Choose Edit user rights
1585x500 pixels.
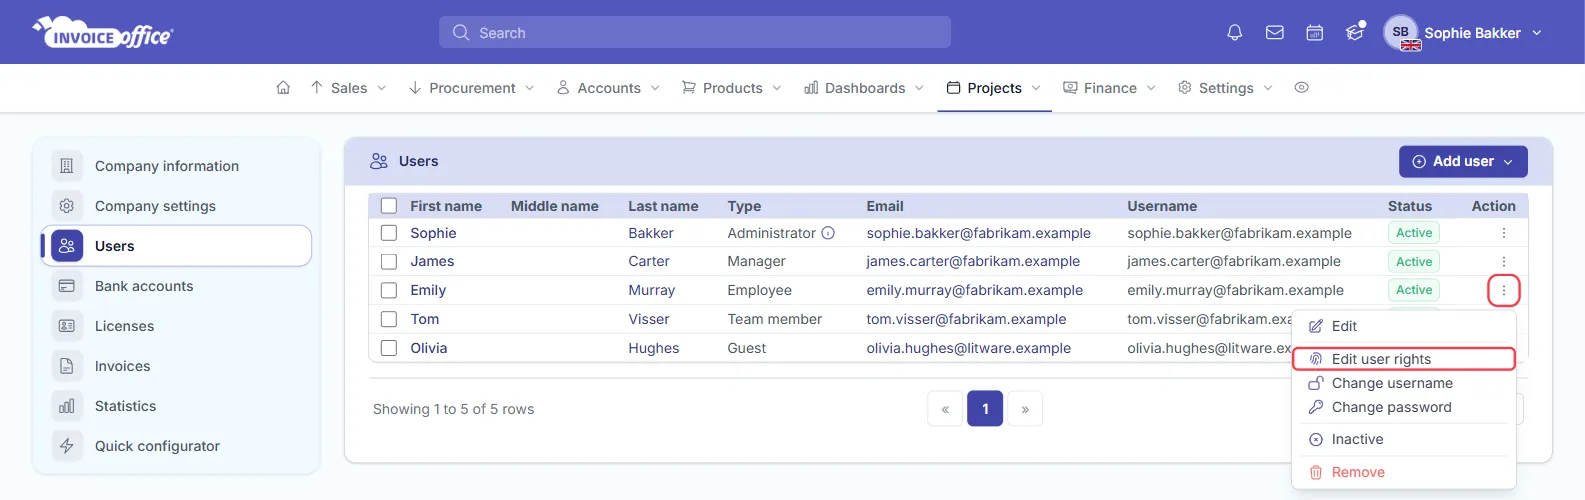click(1404, 359)
